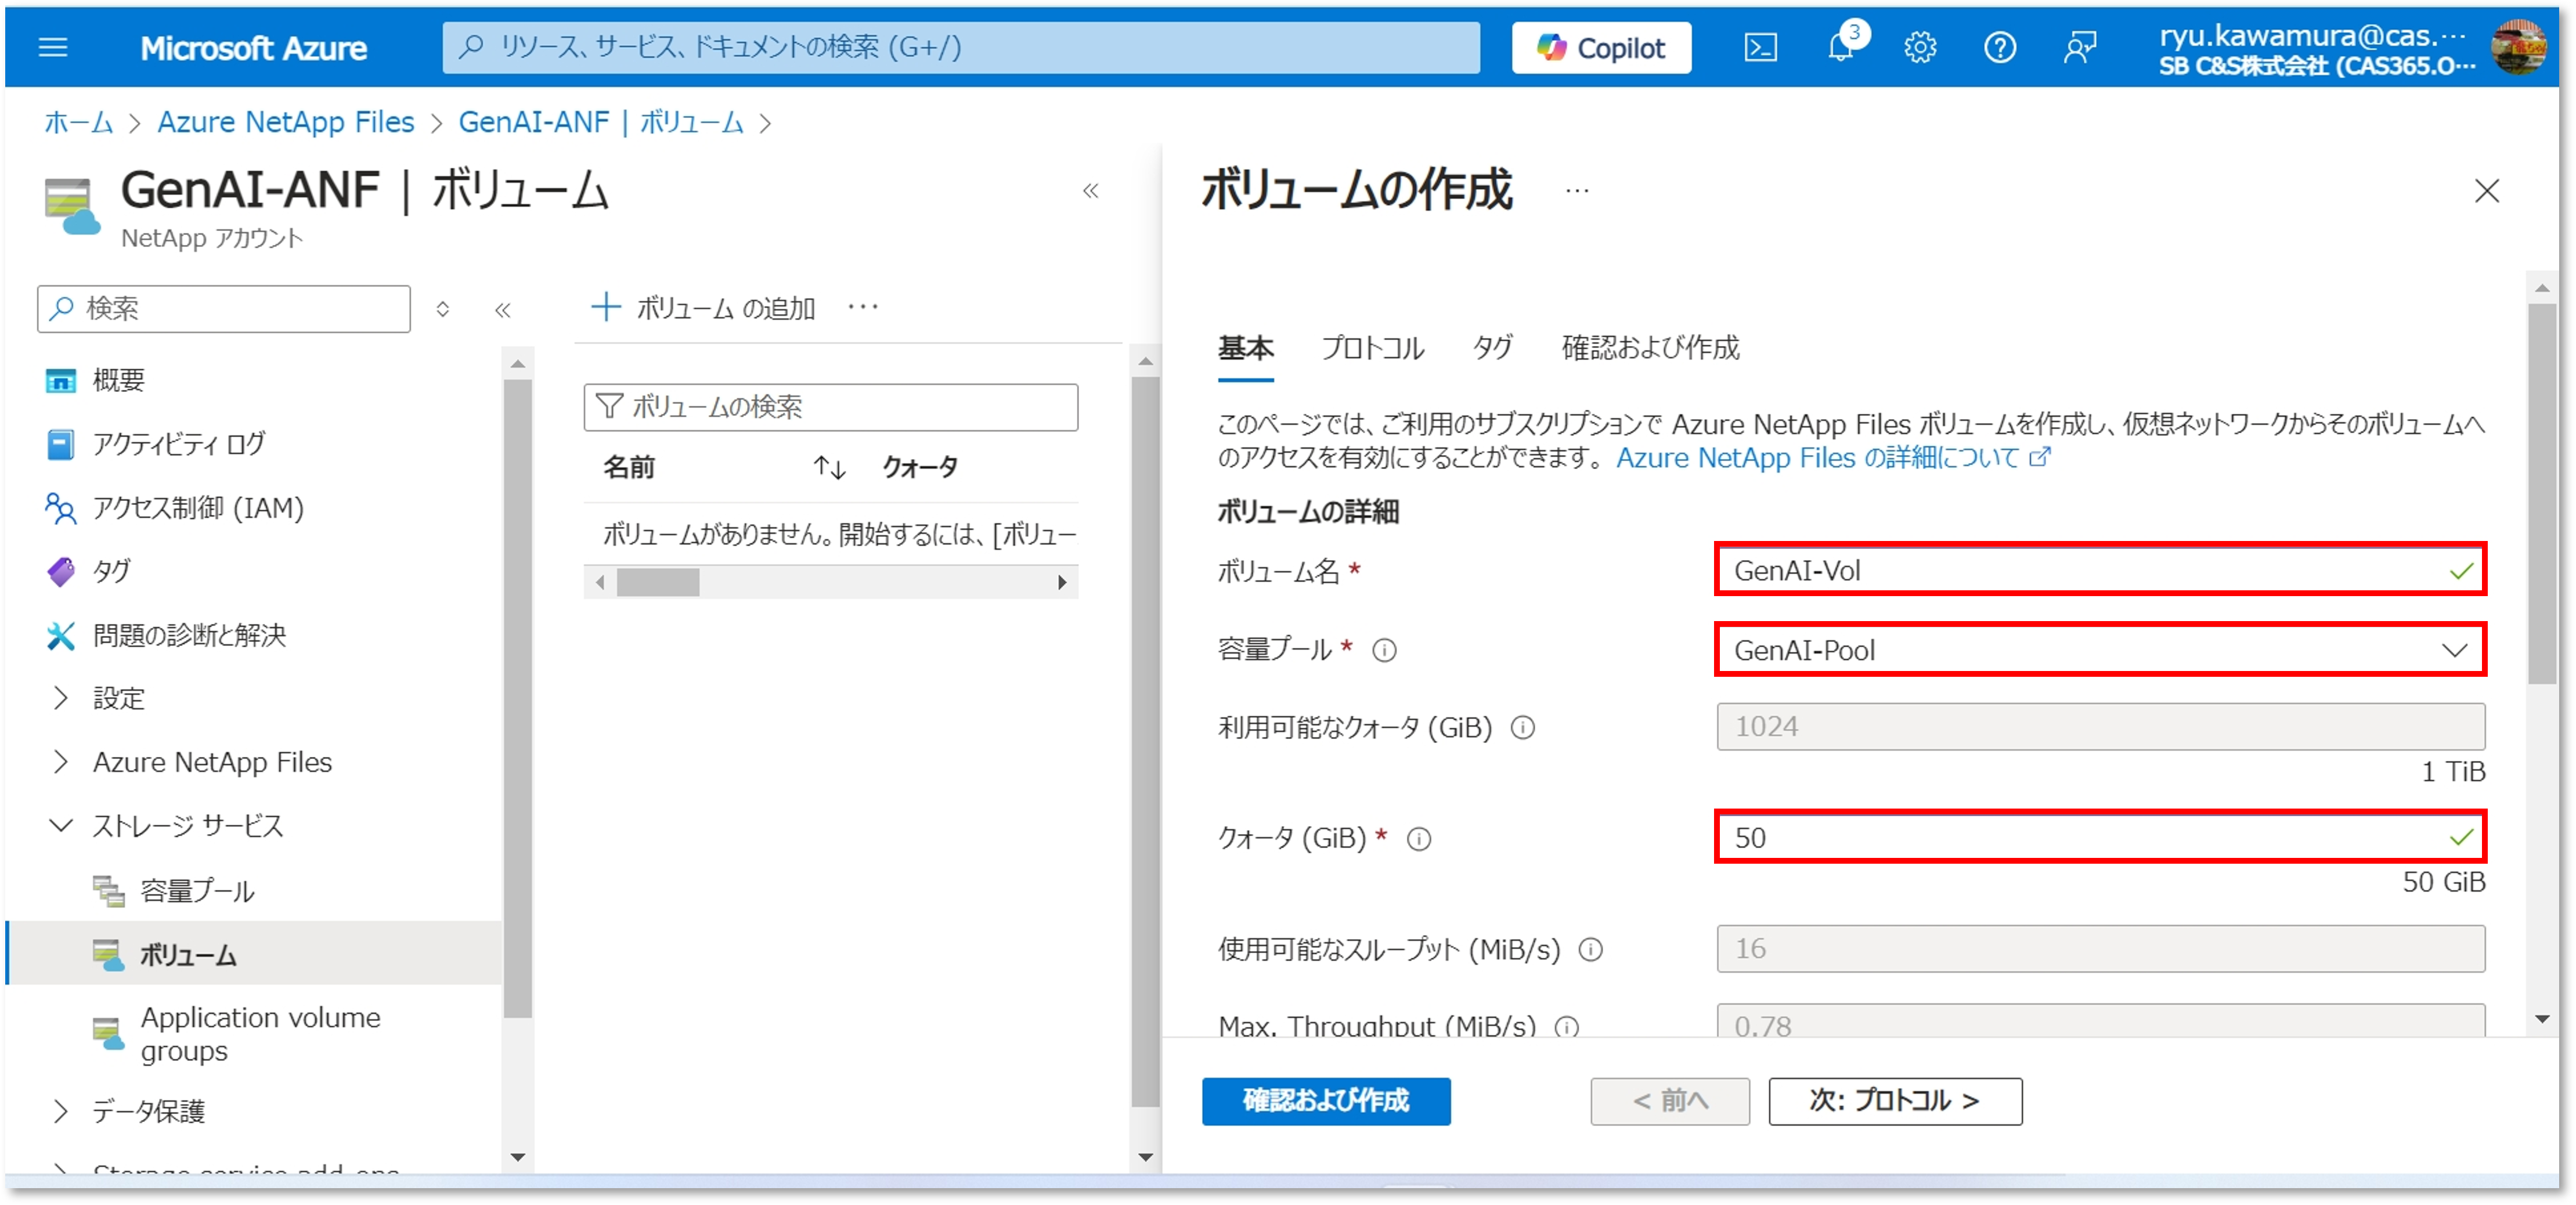
Task: Toggle expand/collapse all sidebar groups
Action: click(443, 309)
